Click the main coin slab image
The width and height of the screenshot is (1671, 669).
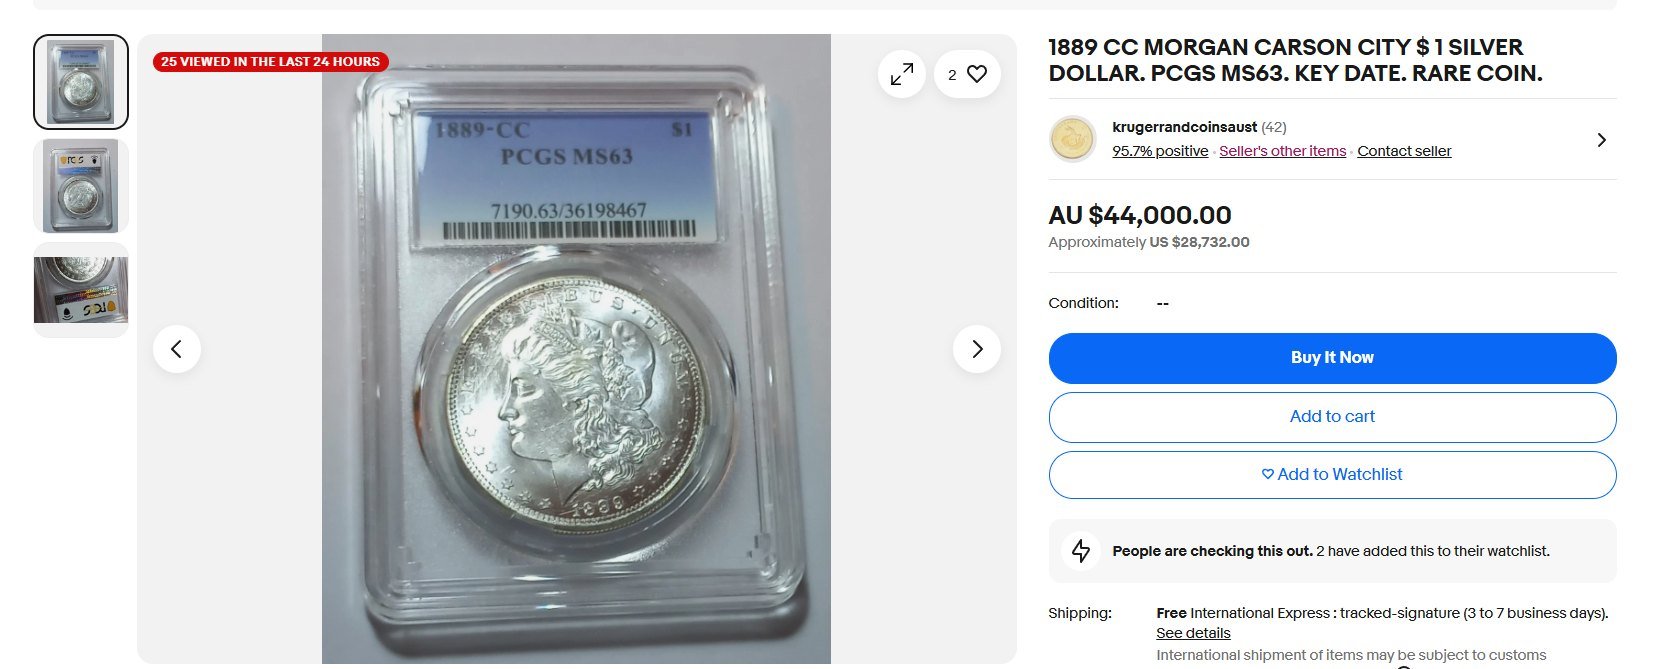[576, 349]
